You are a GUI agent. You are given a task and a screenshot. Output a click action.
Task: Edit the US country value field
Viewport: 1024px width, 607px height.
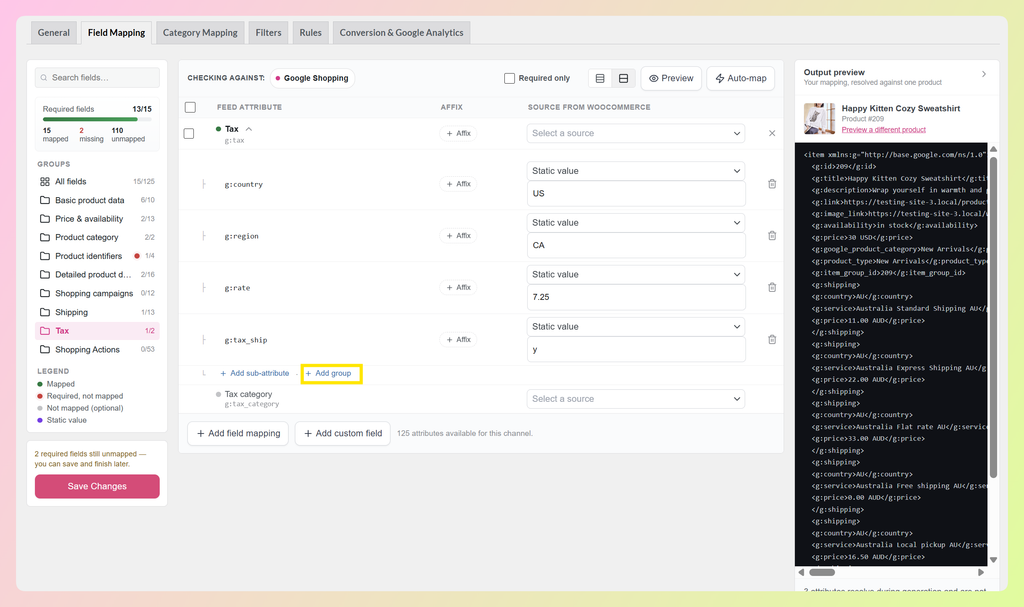point(636,194)
